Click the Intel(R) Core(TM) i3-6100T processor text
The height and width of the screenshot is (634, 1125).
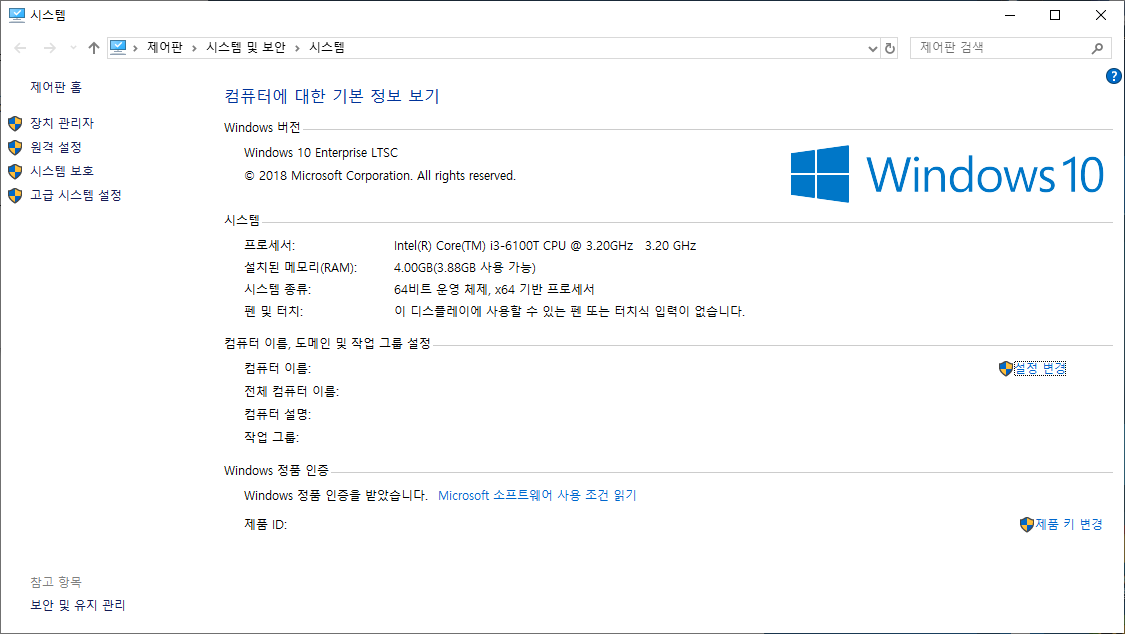(x=545, y=246)
